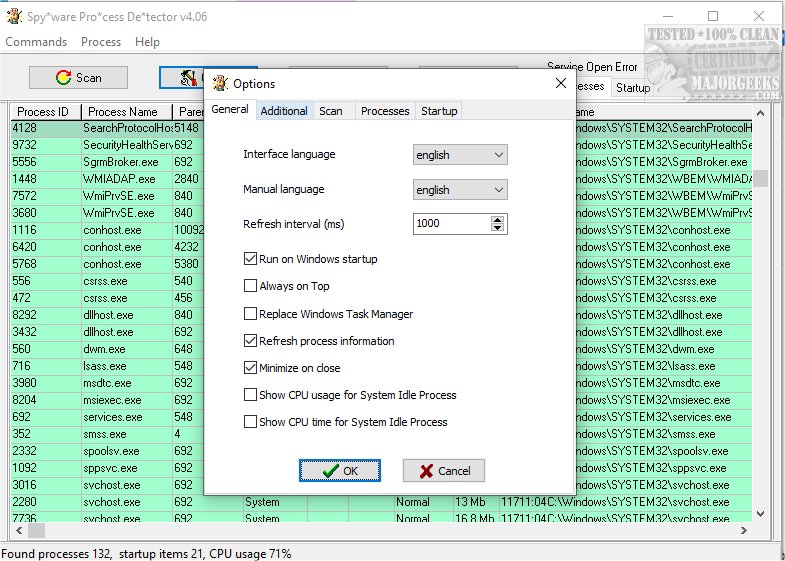Decrease the Refresh interval with down arrow
Viewport: 785px width, 561px height.
(497, 228)
